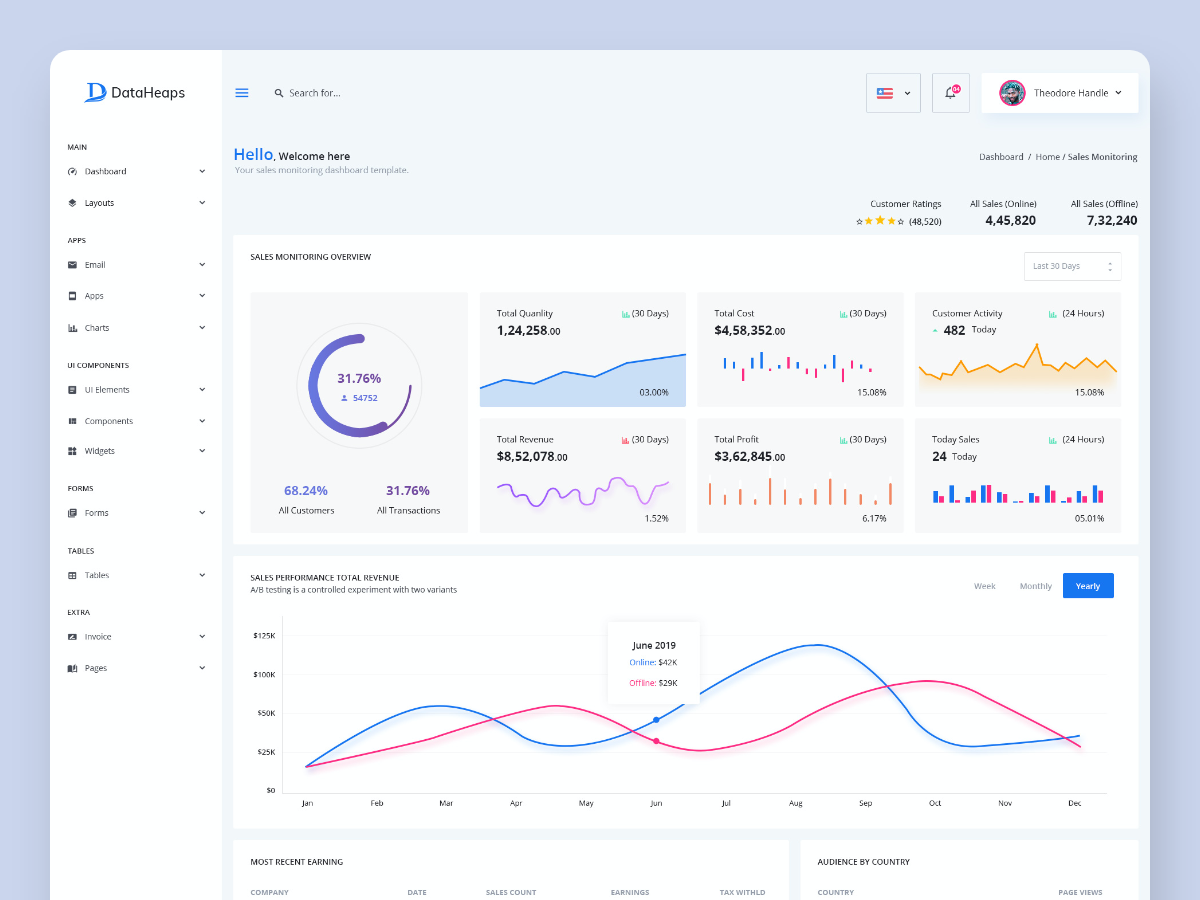The height and width of the screenshot is (900, 1200).
Task: Click the Charts bar icon in sidebar
Action: pyautogui.click(x=72, y=328)
